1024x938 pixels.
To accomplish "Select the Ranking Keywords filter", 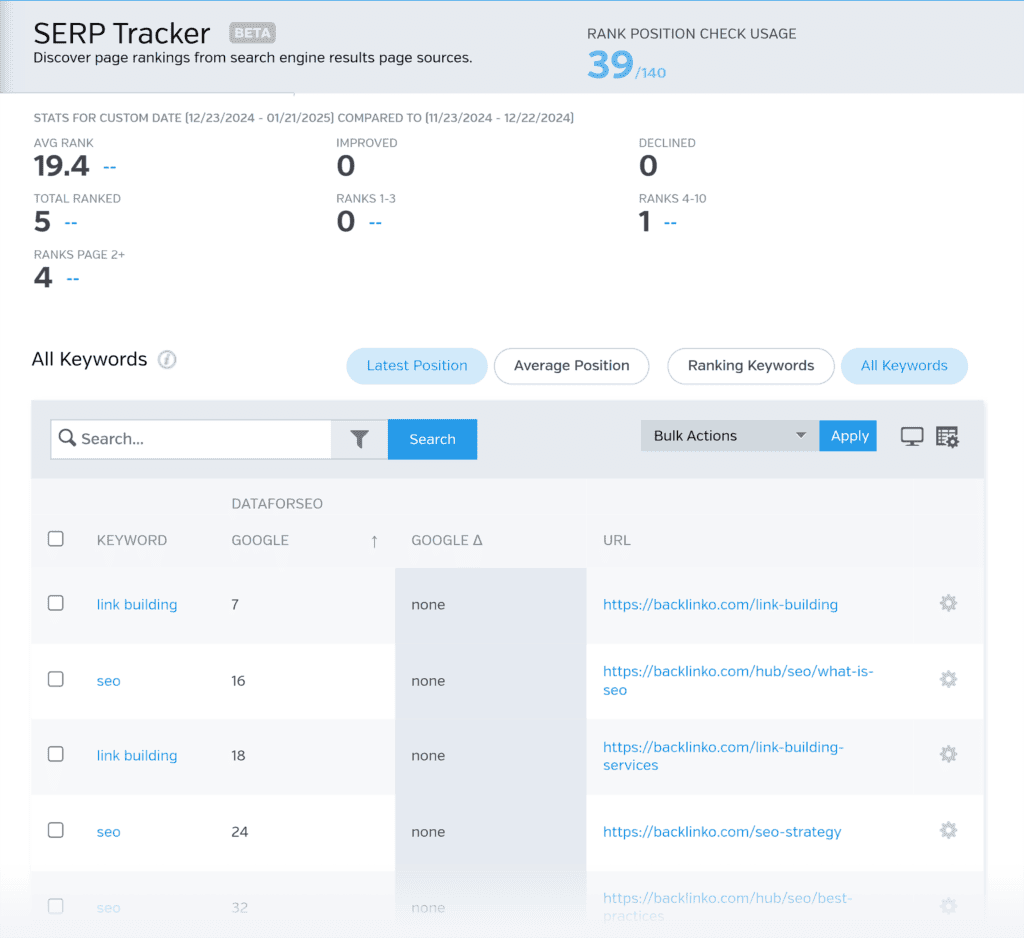I will [x=750, y=366].
